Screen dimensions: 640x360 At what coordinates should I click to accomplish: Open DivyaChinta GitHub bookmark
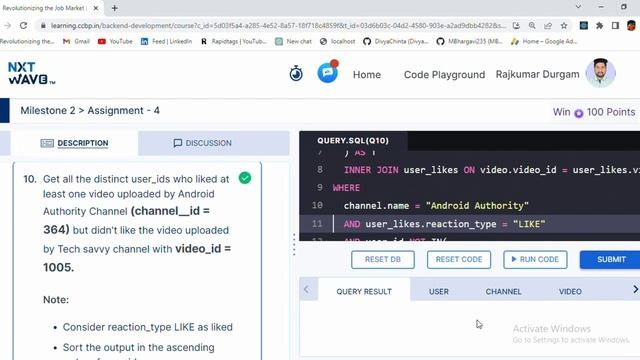click(396, 41)
